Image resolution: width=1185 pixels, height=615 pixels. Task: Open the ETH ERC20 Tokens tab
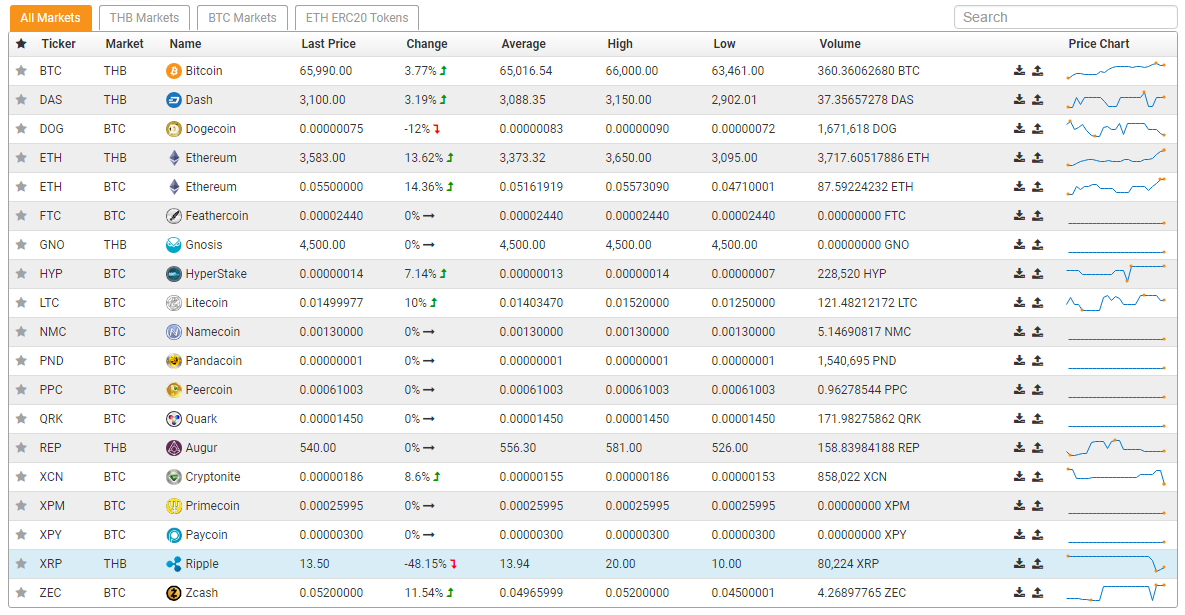coord(357,18)
